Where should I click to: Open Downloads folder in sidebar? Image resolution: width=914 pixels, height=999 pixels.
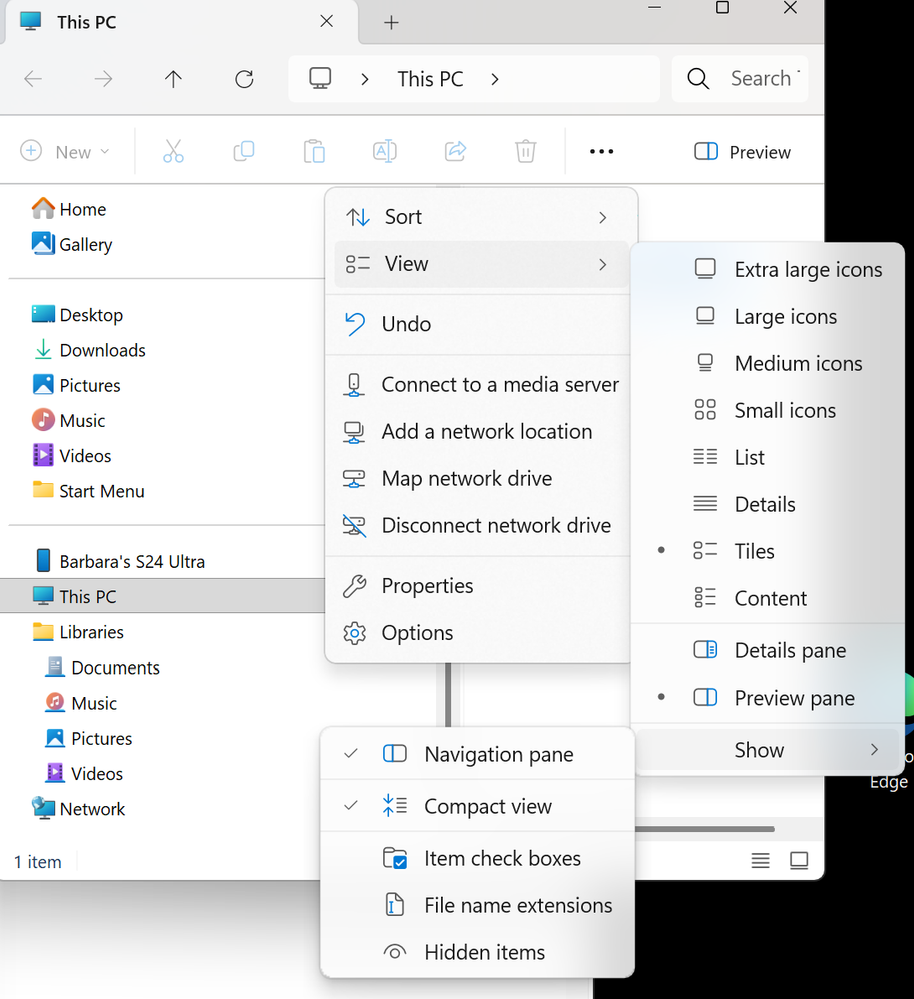pos(89,350)
